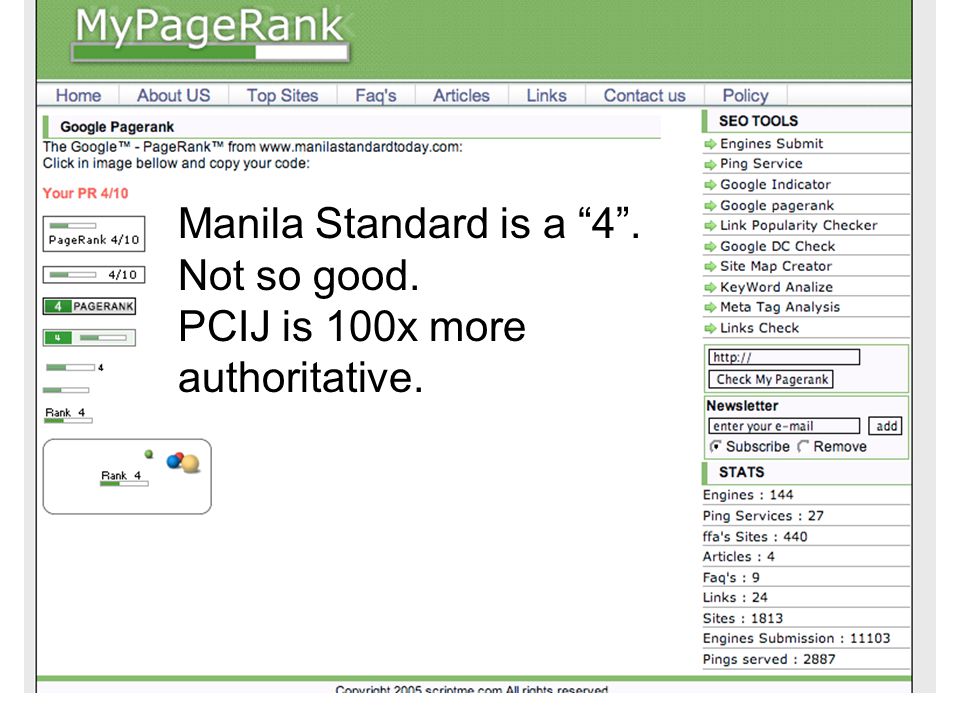Click the 'Google Pagerank' section heading
Viewport: 960px width, 720px height.
coord(117,127)
